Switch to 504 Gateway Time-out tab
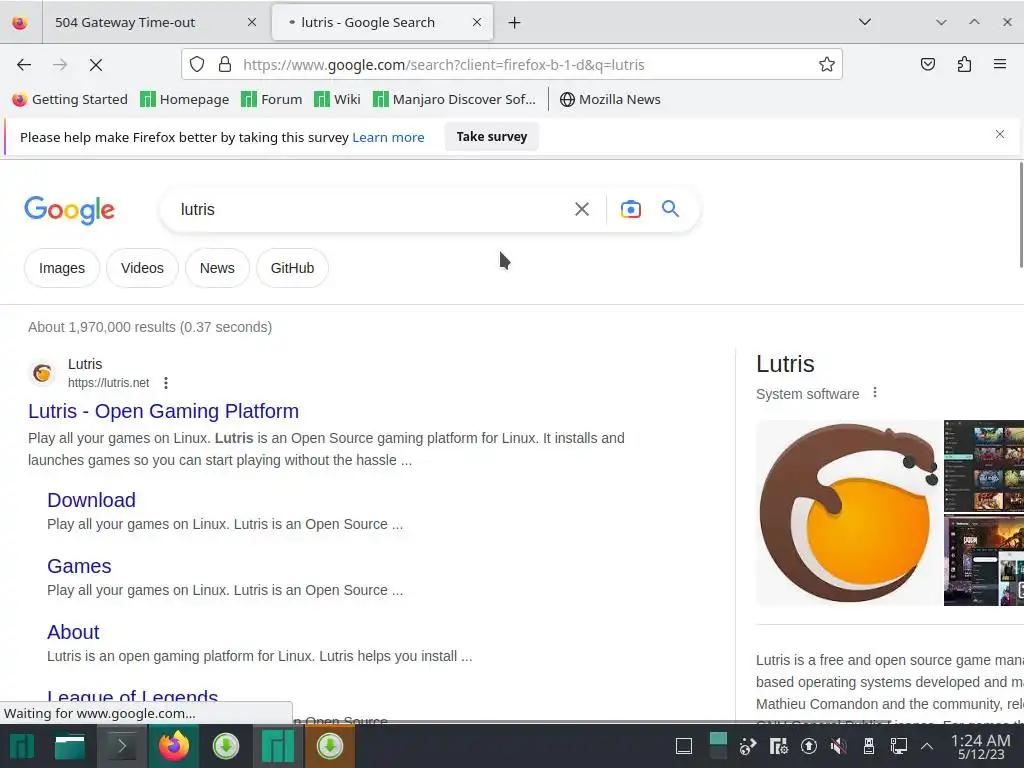Viewport: 1024px width, 768px height. [x=125, y=22]
